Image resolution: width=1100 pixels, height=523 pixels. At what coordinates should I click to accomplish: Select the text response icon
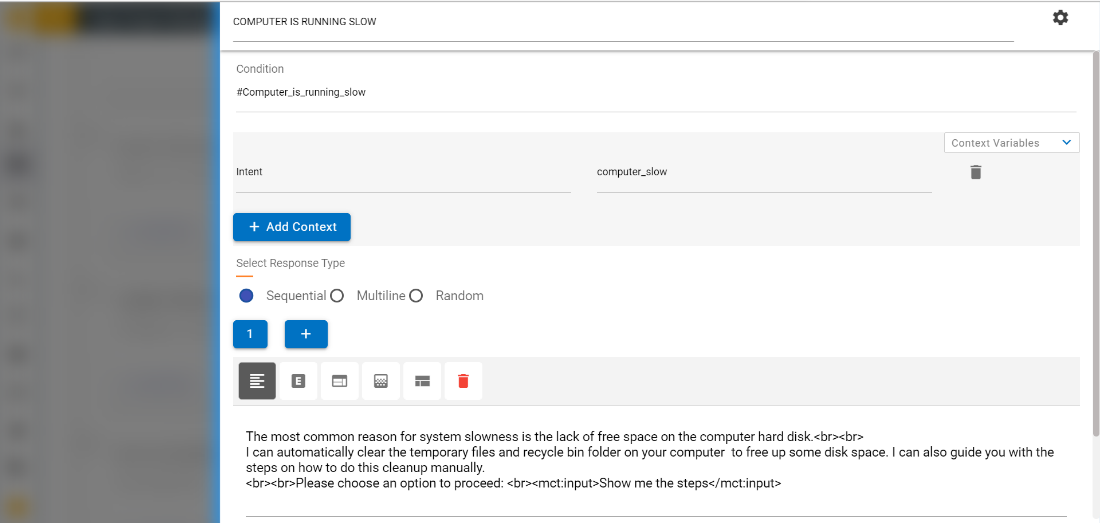pyautogui.click(x=257, y=381)
